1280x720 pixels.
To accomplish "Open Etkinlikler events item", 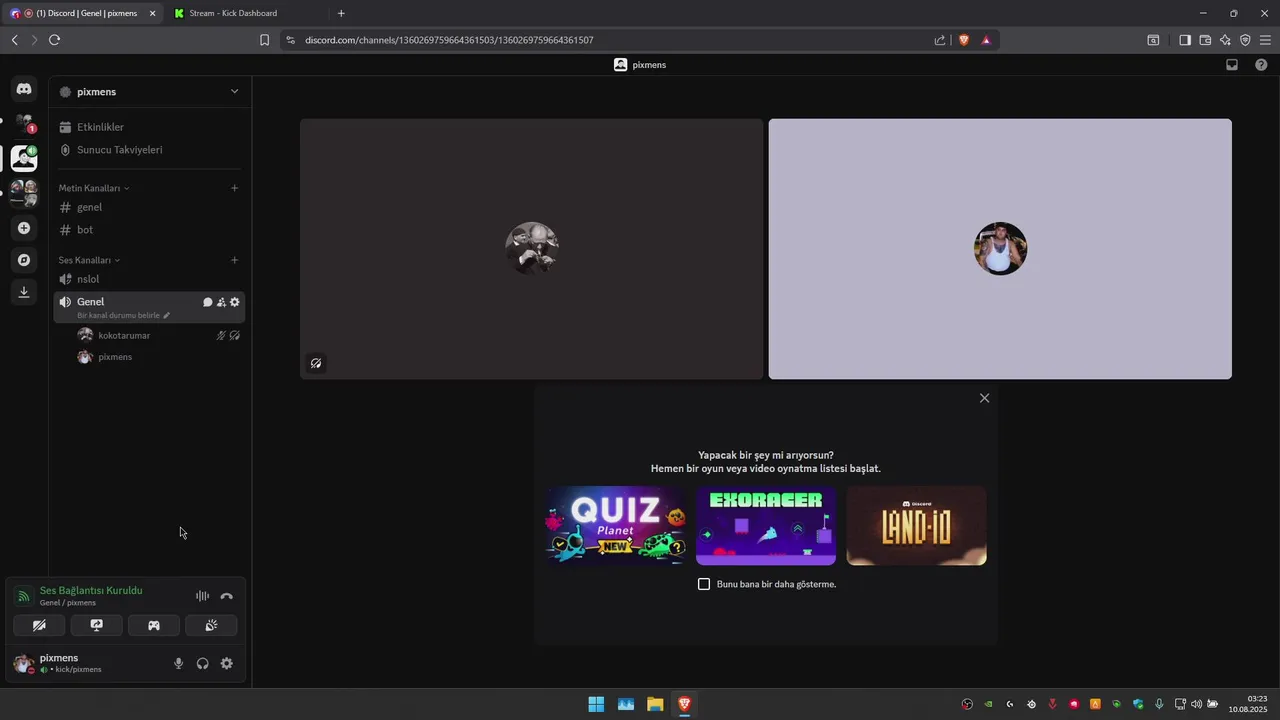I will (x=149, y=127).
